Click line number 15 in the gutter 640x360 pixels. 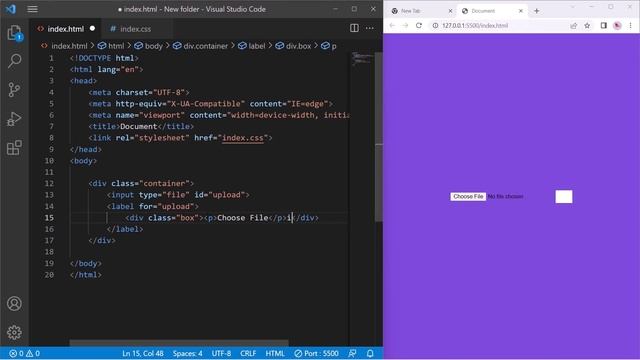tap(49, 218)
